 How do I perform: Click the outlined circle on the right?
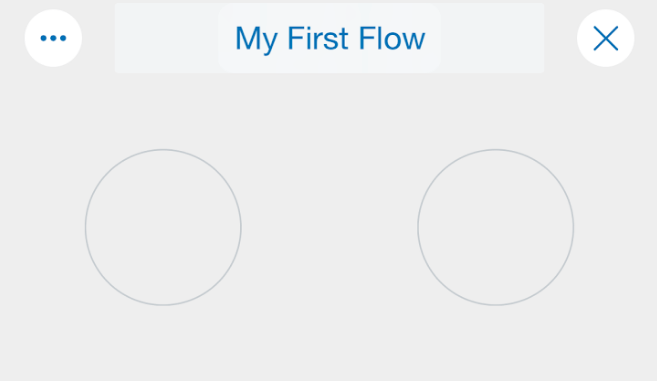pyautogui.click(x=495, y=227)
